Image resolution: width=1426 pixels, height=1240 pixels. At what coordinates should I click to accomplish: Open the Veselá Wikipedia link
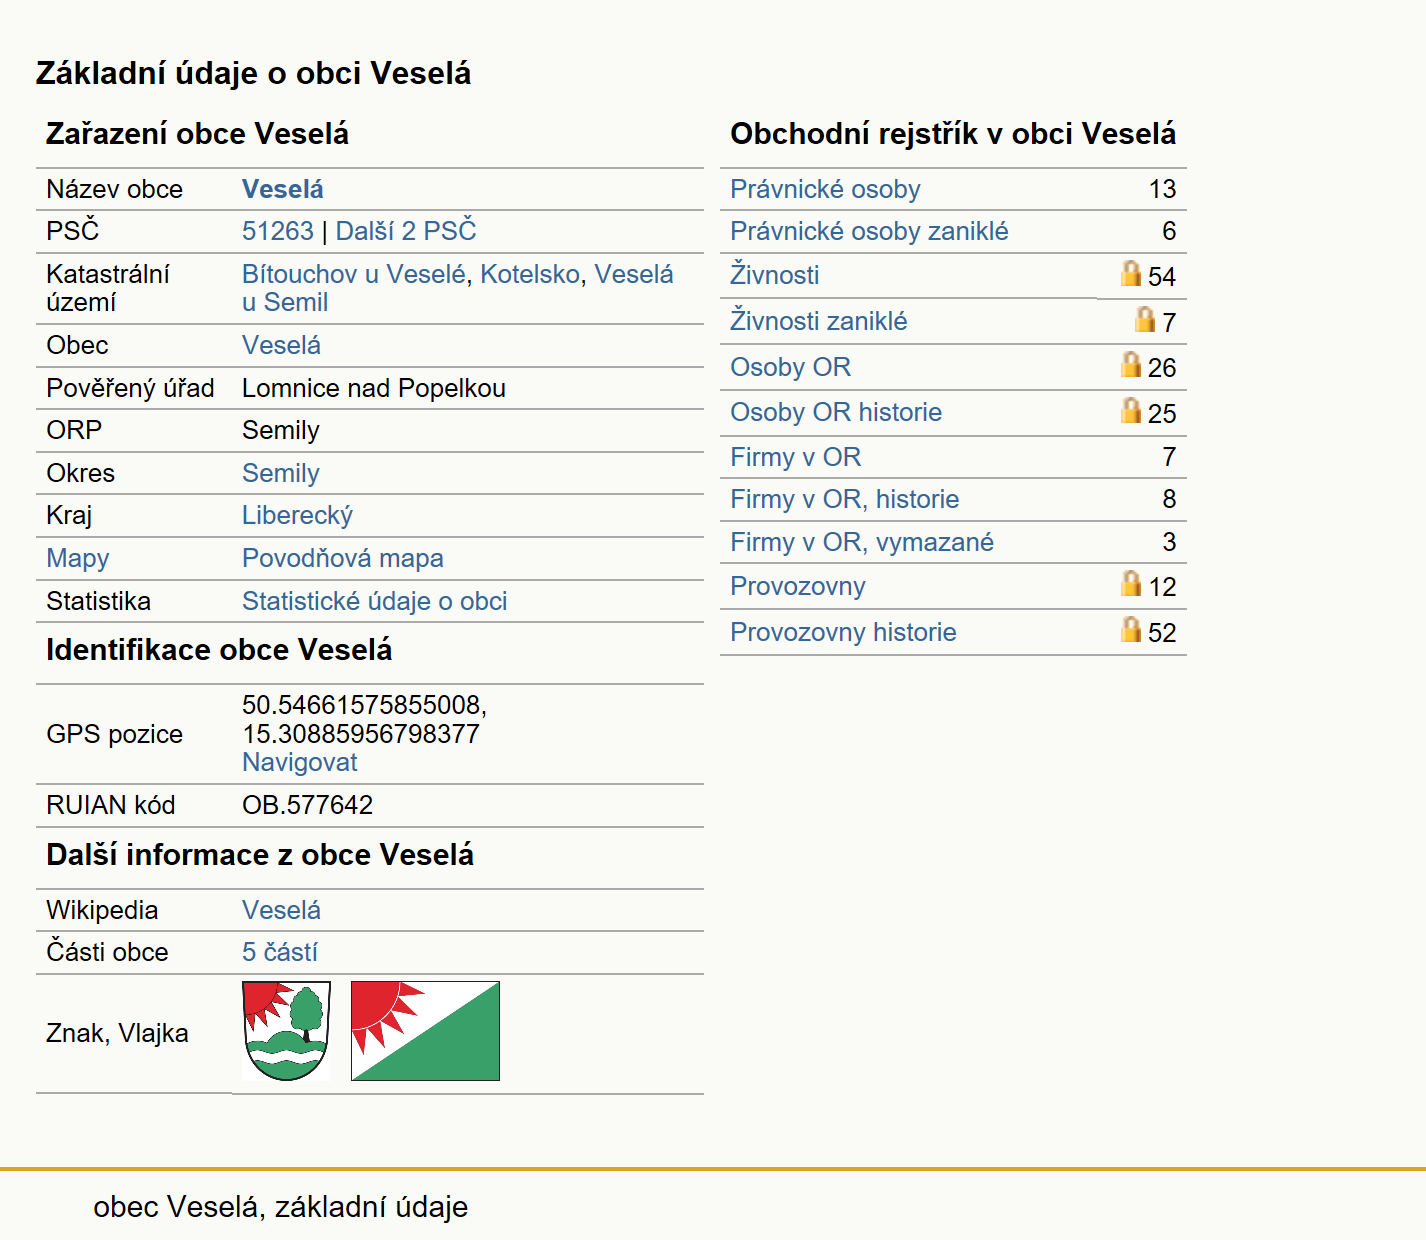pos(281,910)
